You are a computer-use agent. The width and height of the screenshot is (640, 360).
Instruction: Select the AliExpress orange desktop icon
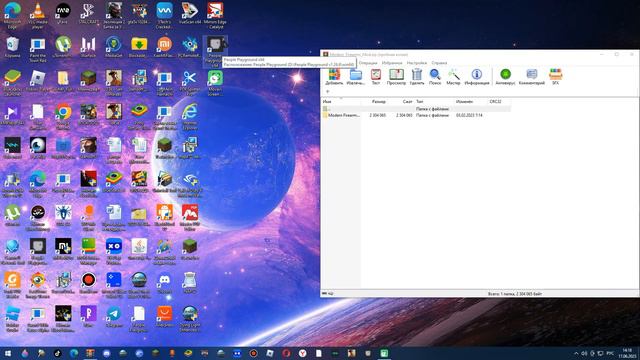164,317
